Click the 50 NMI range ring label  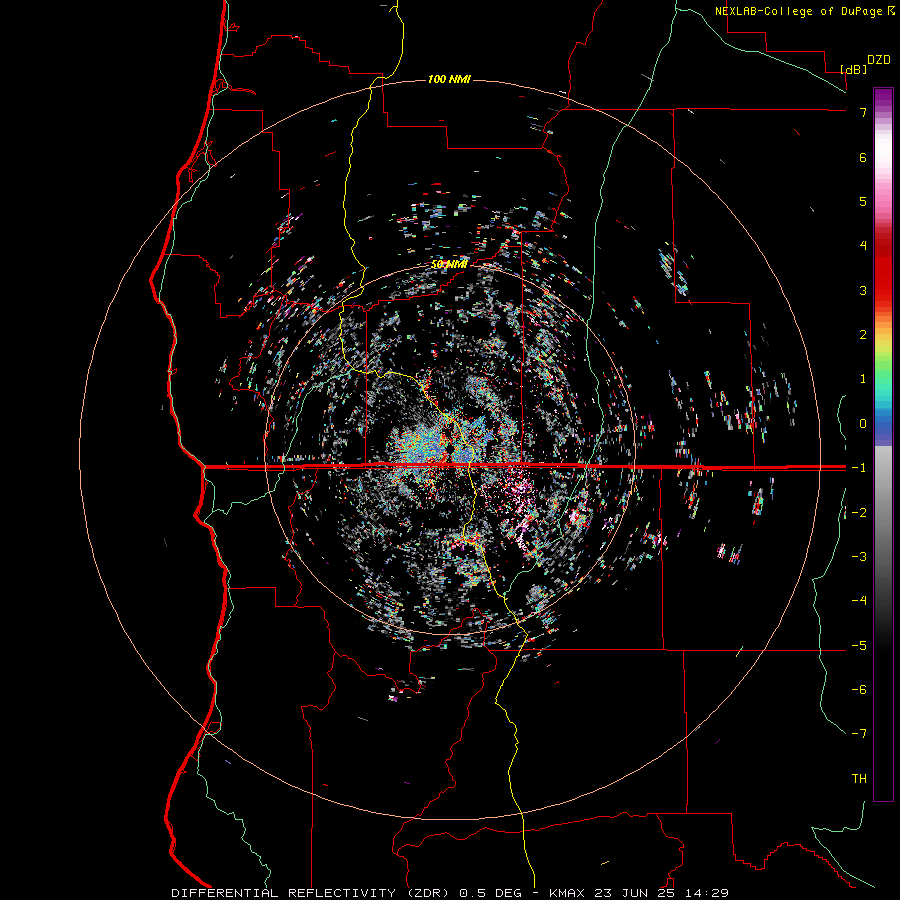pyautogui.click(x=449, y=264)
